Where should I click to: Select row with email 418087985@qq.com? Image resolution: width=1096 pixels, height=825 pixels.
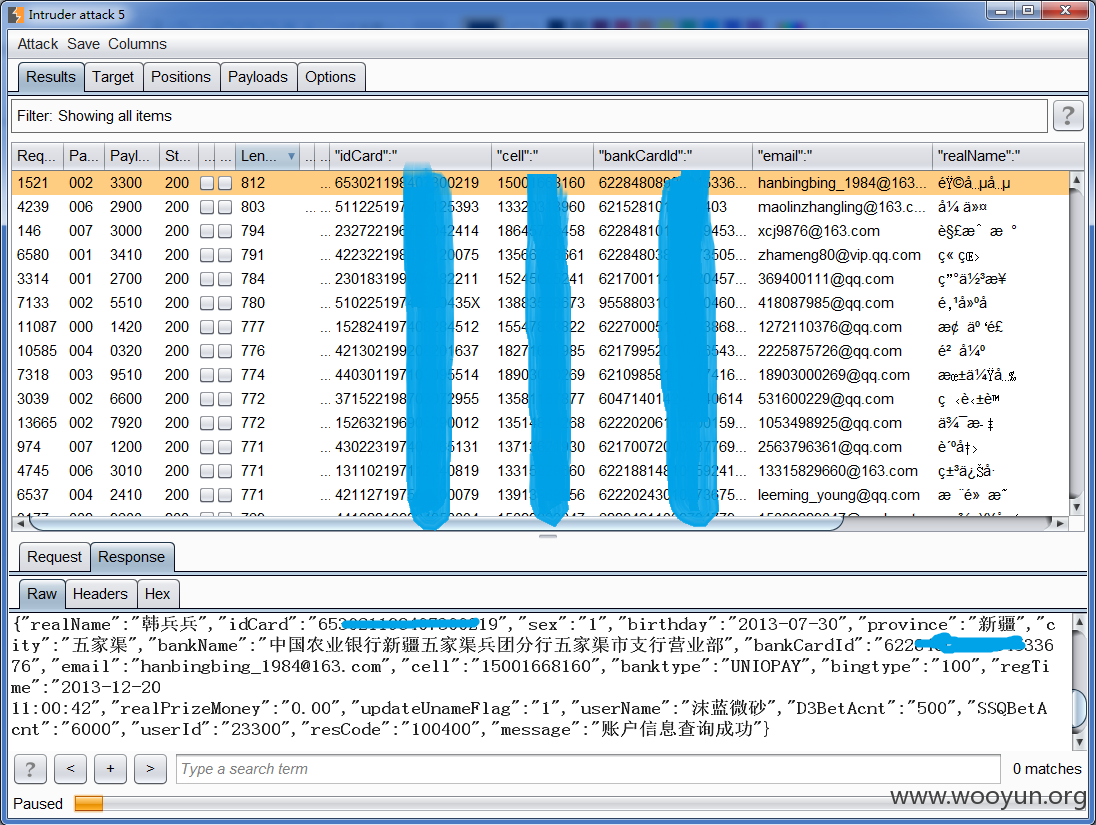point(540,303)
